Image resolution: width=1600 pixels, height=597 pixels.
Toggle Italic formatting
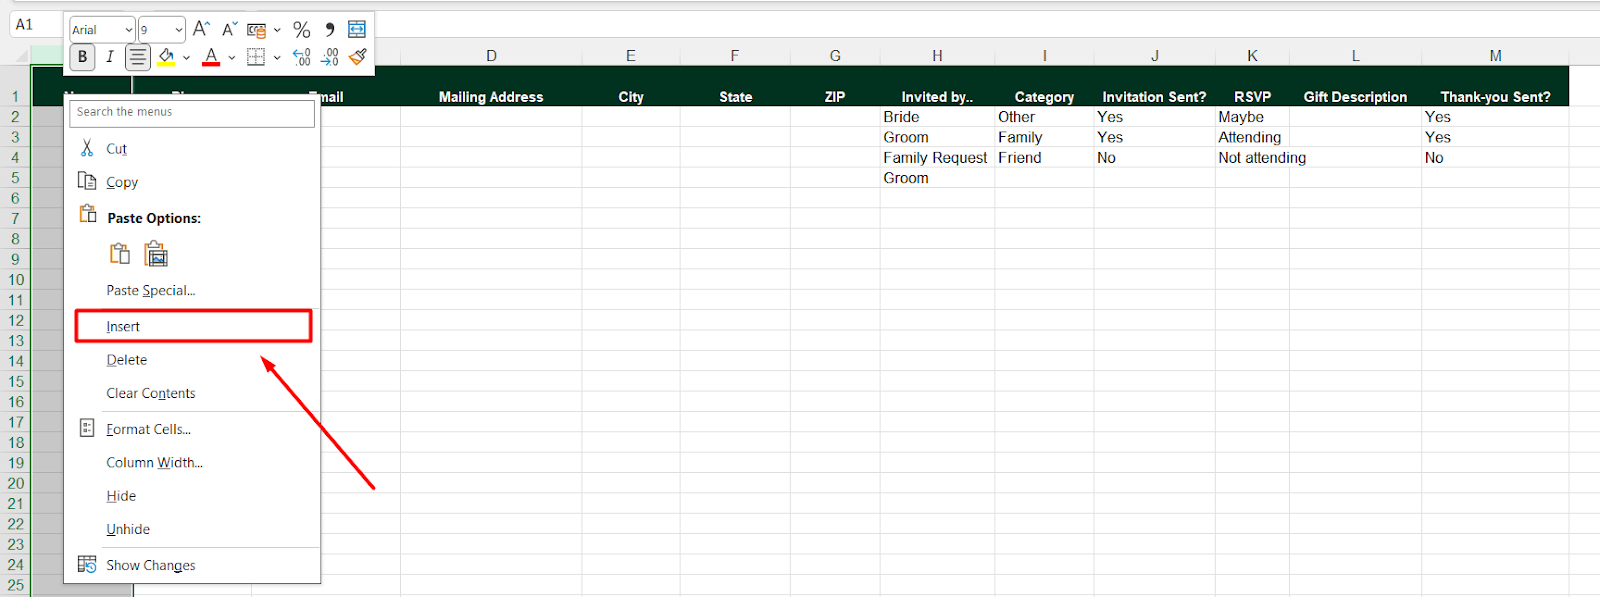(110, 57)
